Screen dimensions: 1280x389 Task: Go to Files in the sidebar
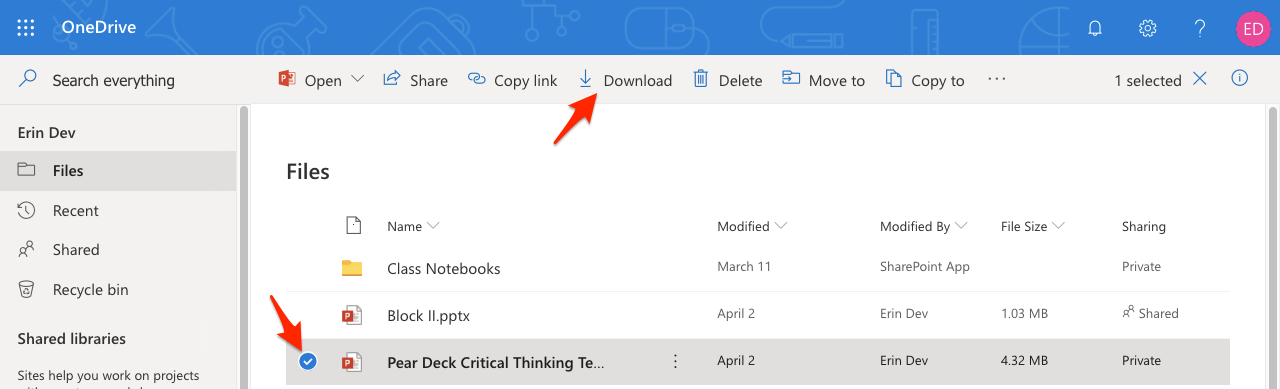118,171
